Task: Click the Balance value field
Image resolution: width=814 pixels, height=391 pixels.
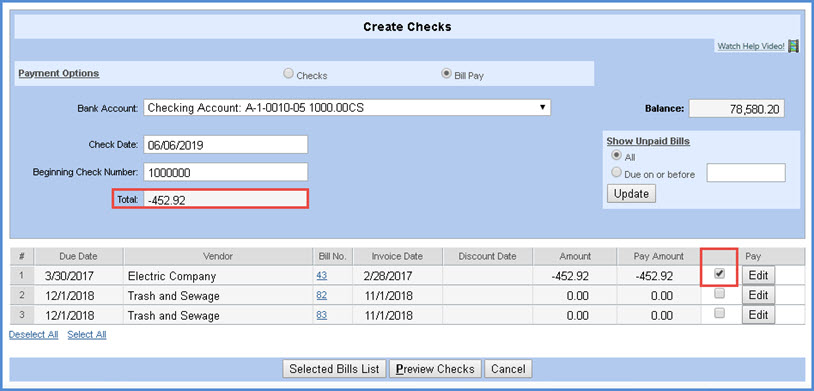Action: coord(736,109)
